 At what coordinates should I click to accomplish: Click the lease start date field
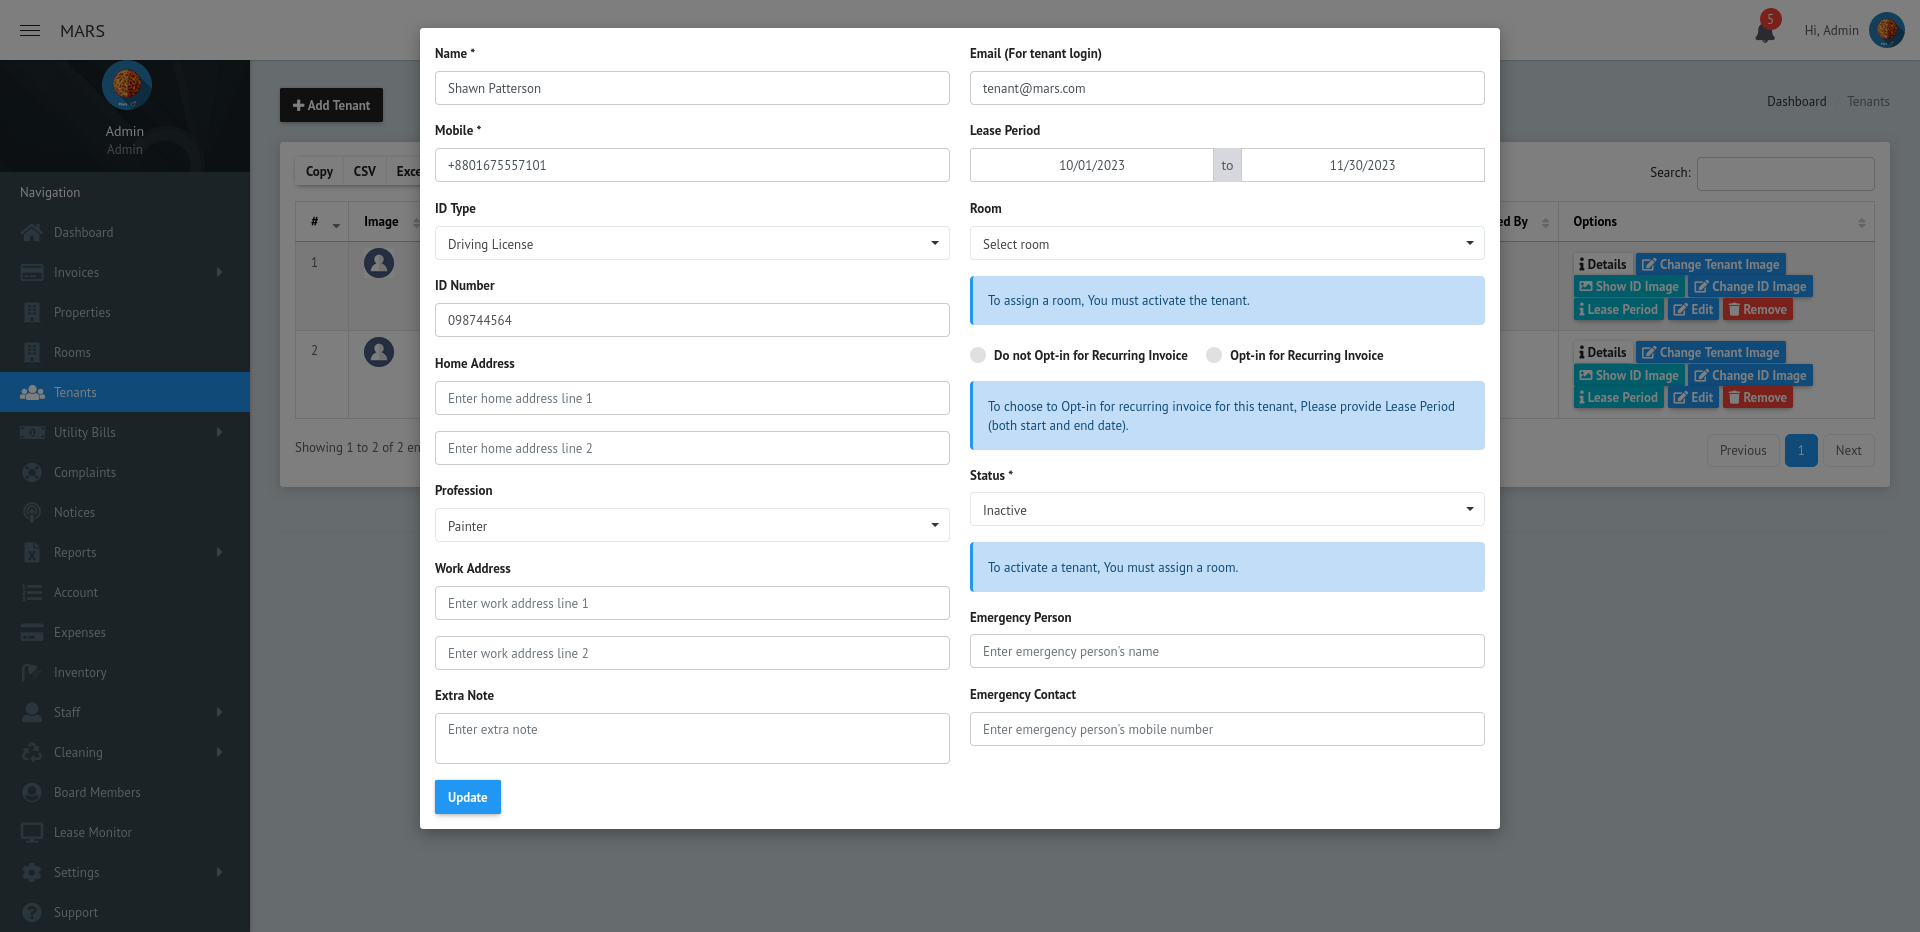point(1091,165)
